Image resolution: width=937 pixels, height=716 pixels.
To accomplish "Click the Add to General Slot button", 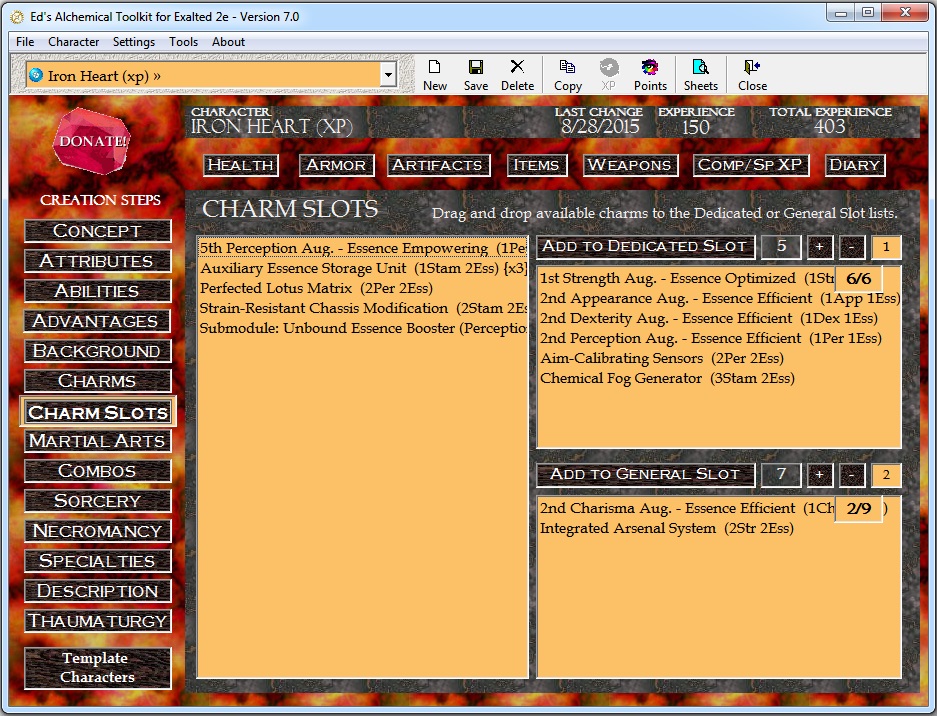I will [645, 475].
